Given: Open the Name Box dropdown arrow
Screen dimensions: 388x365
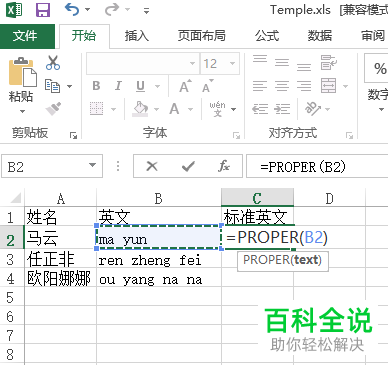Looking at the screenshot, I should (92, 165).
